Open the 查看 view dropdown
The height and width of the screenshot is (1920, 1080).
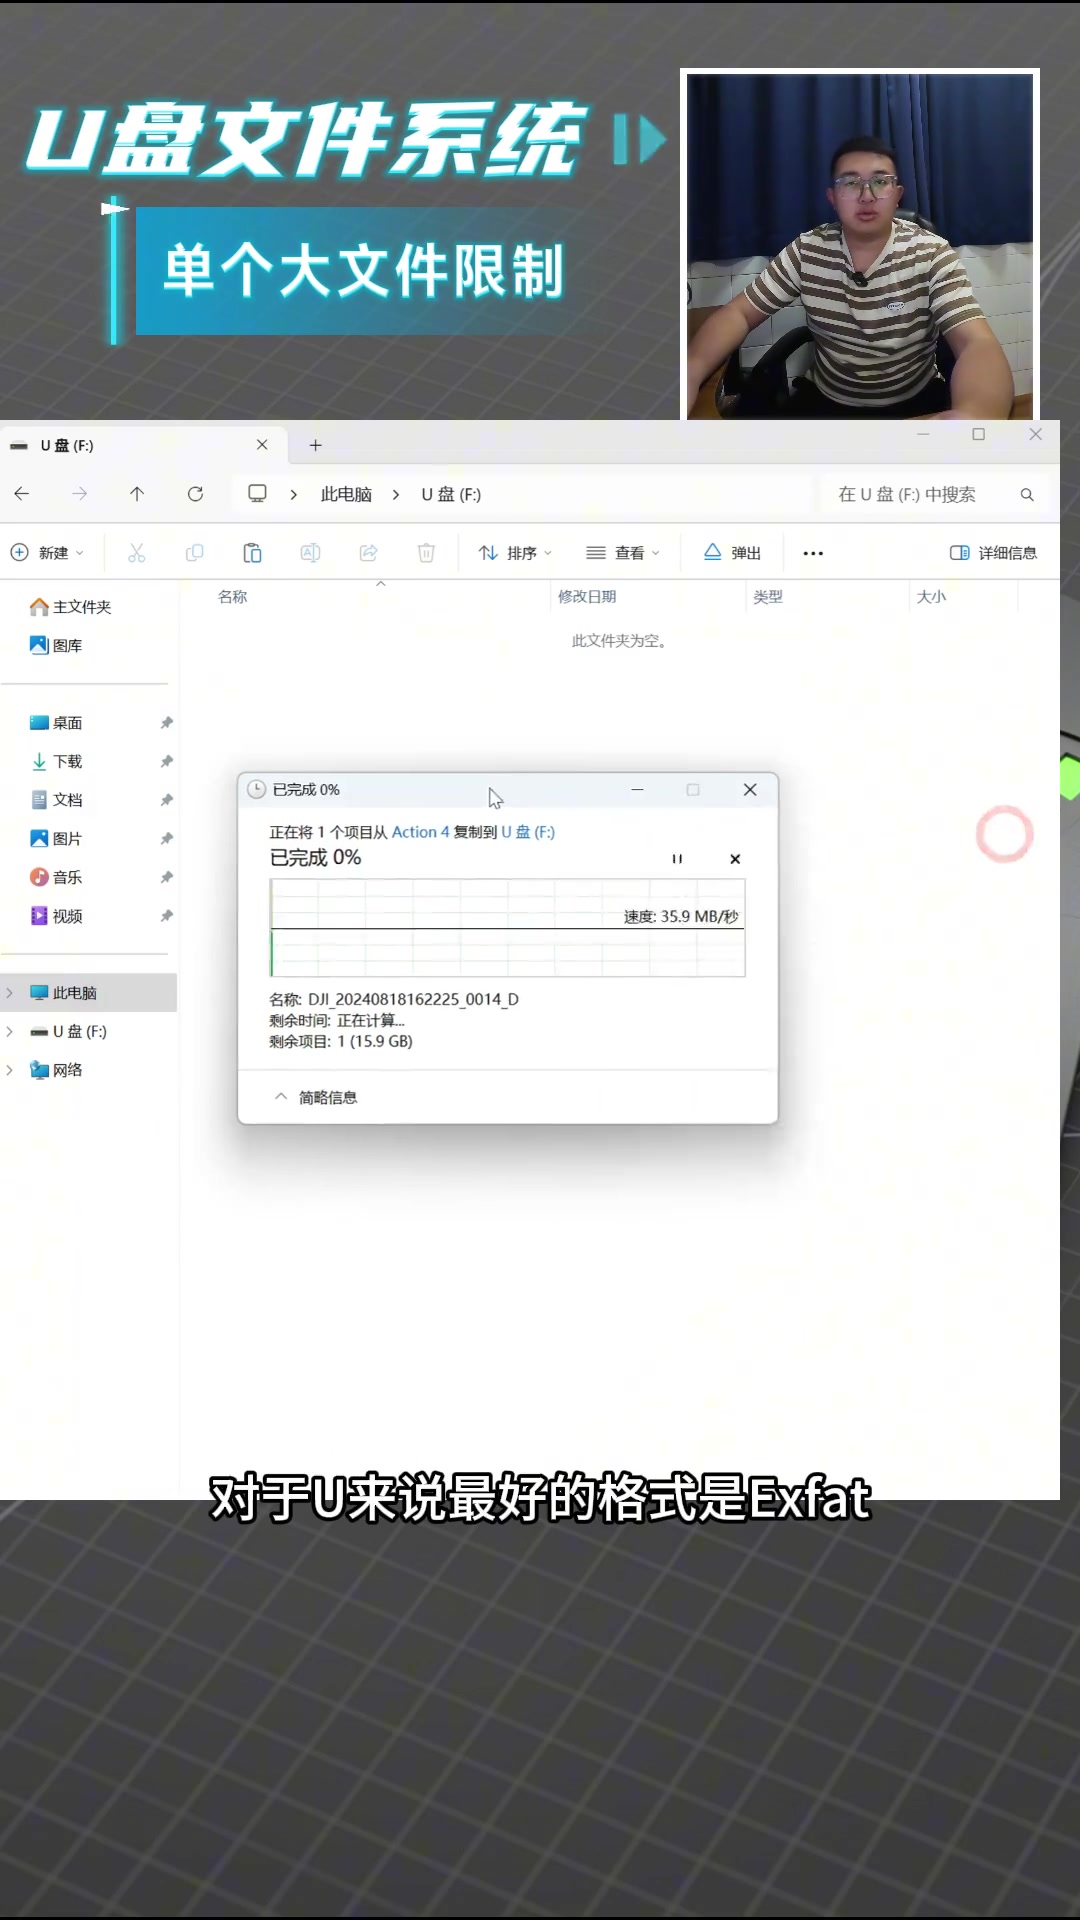[623, 553]
